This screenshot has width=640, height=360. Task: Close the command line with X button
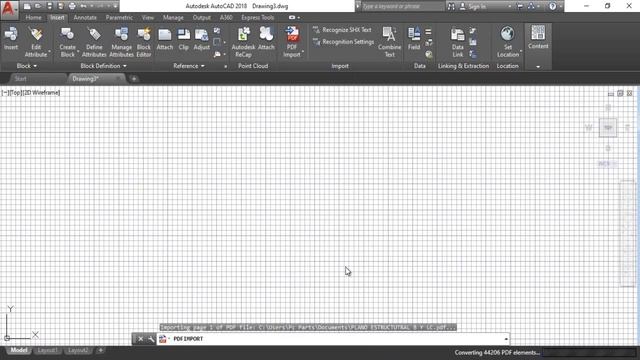coord(140,339)
